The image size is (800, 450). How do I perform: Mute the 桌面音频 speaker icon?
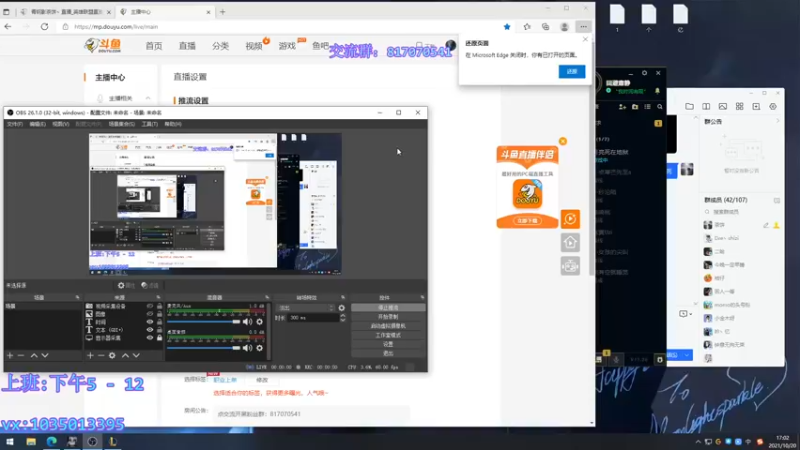[247, 348]
